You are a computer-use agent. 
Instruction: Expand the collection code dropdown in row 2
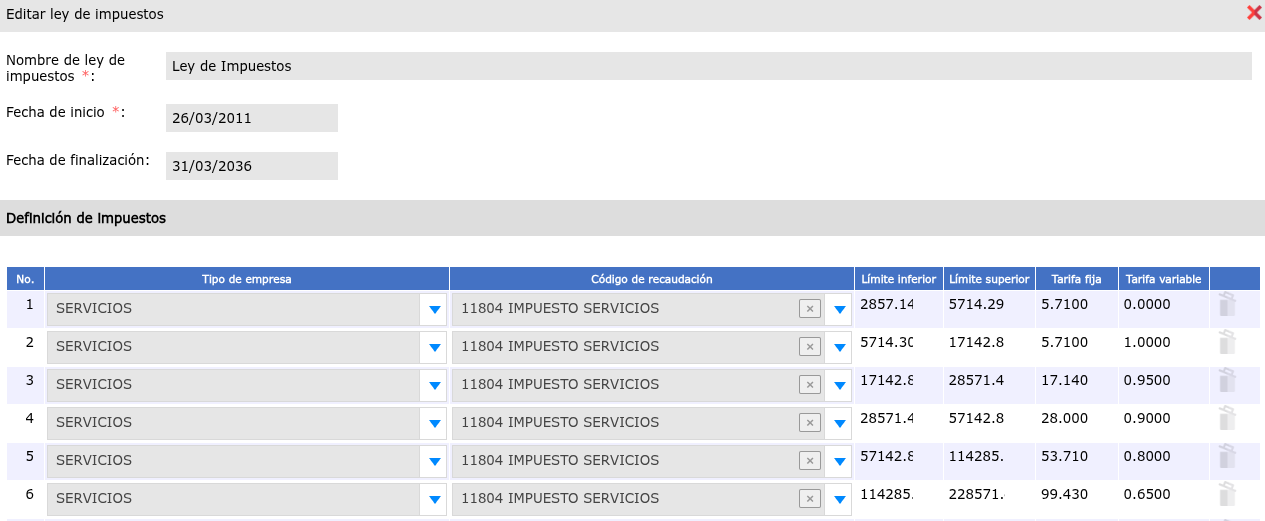pyautogui.click(x=840, y=348)
